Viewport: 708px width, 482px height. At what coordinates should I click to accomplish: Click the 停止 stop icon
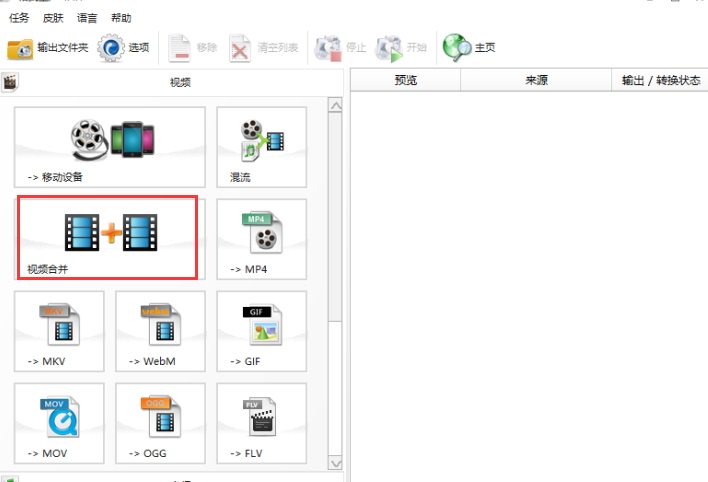click(328, 48)
